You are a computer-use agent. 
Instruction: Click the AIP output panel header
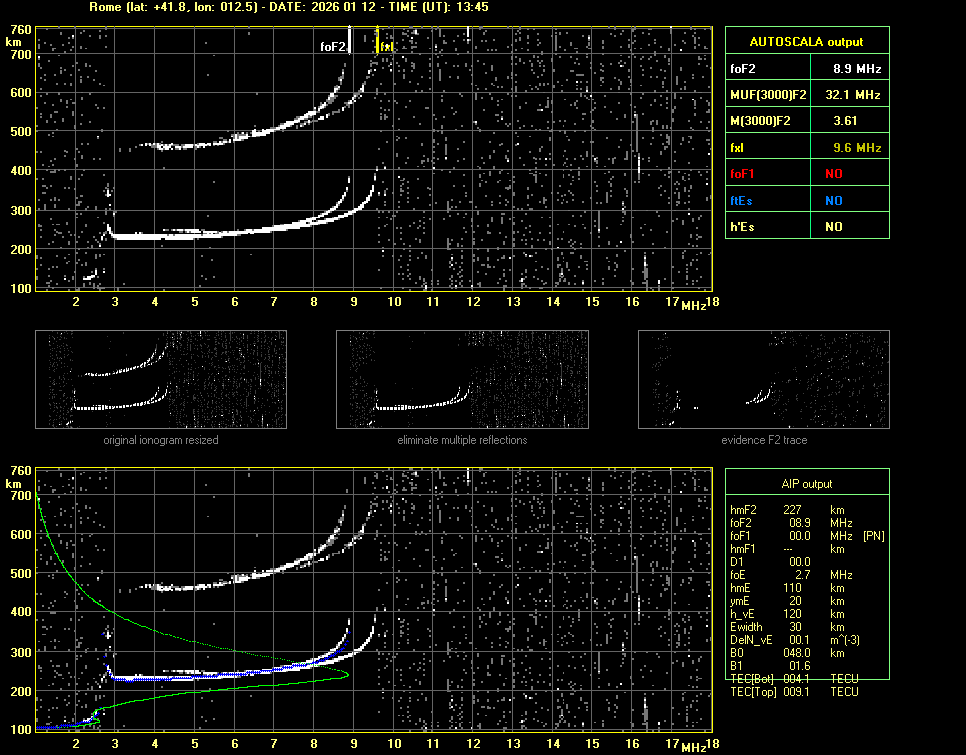[806, 484]
